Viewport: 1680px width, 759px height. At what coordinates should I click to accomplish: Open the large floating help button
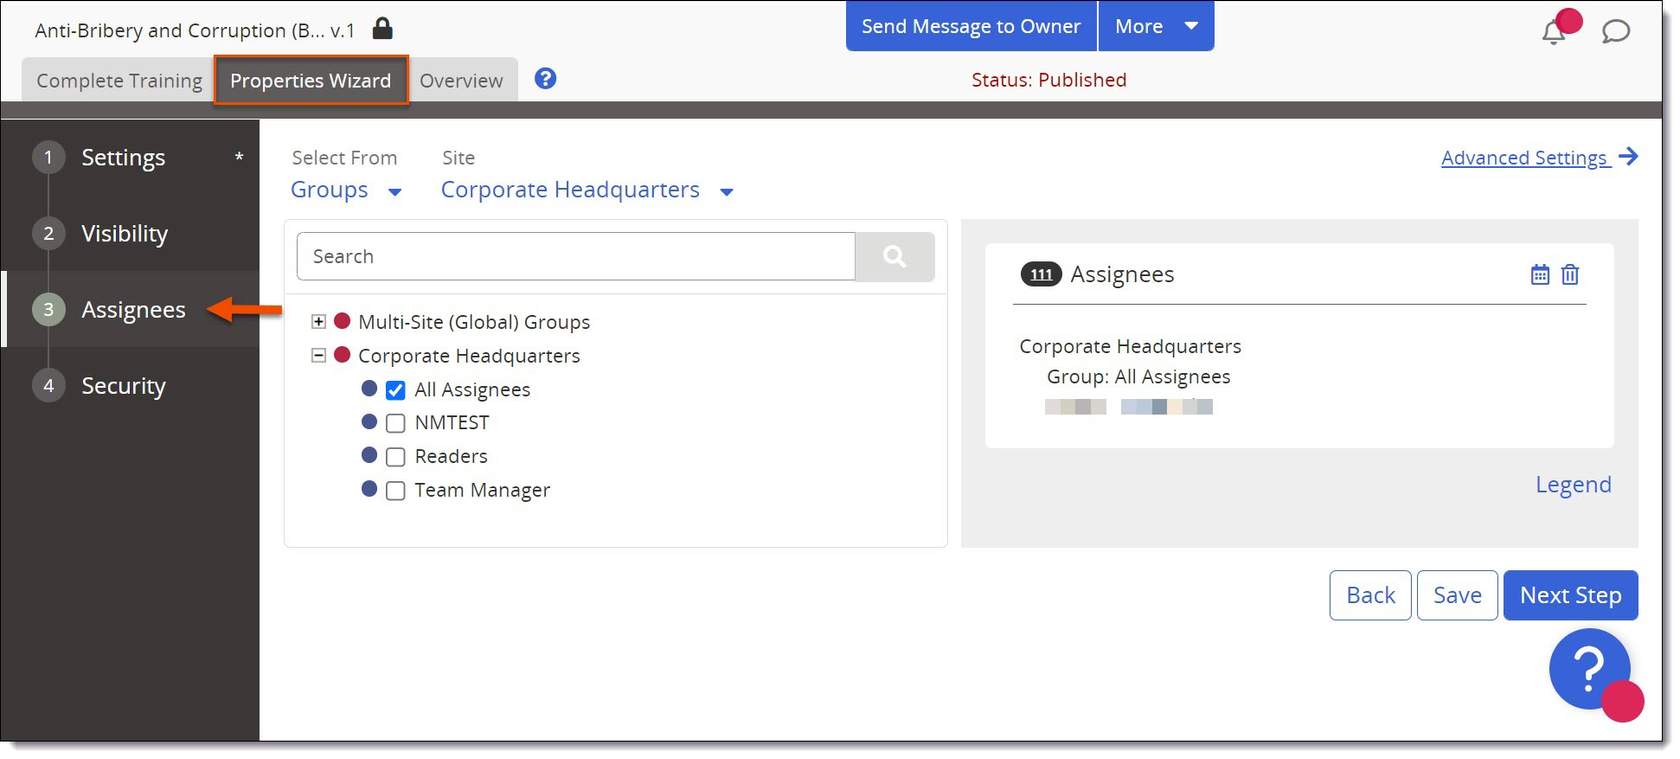[x=1589, y=668]
